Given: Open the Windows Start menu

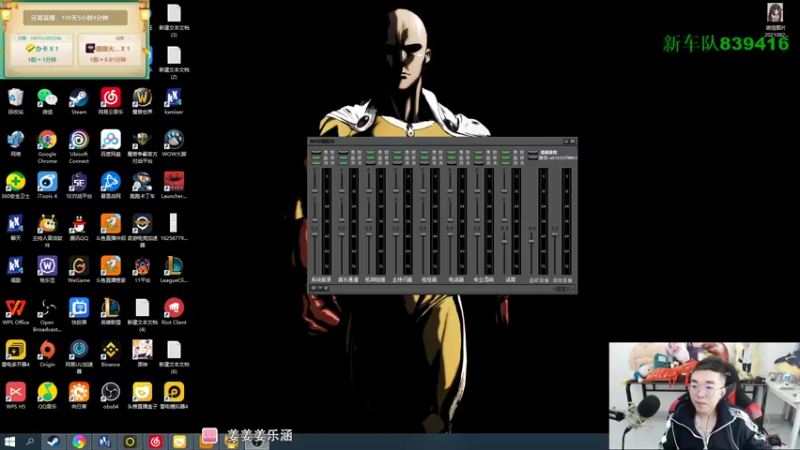Looking at the screenshot, I should tap(9, 442).
